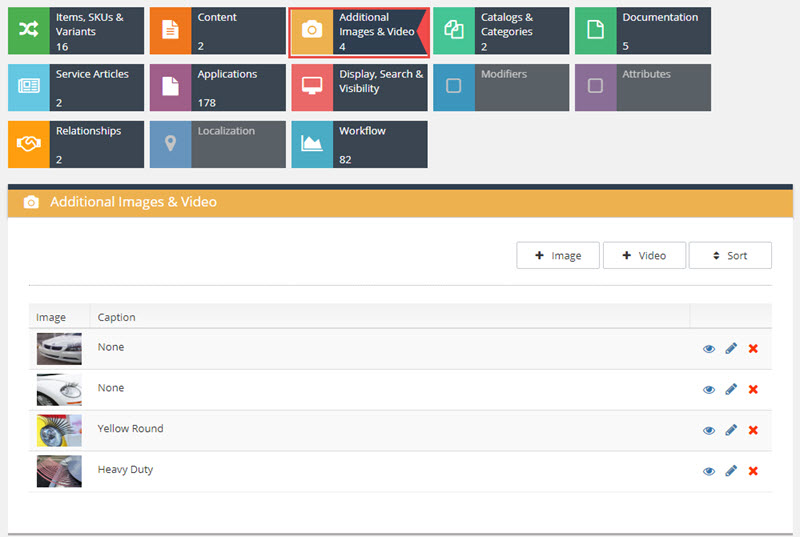Click the greyed Localization label
Image resolution: width=800 pixels, height=537 pixels.
pos(226,131)
